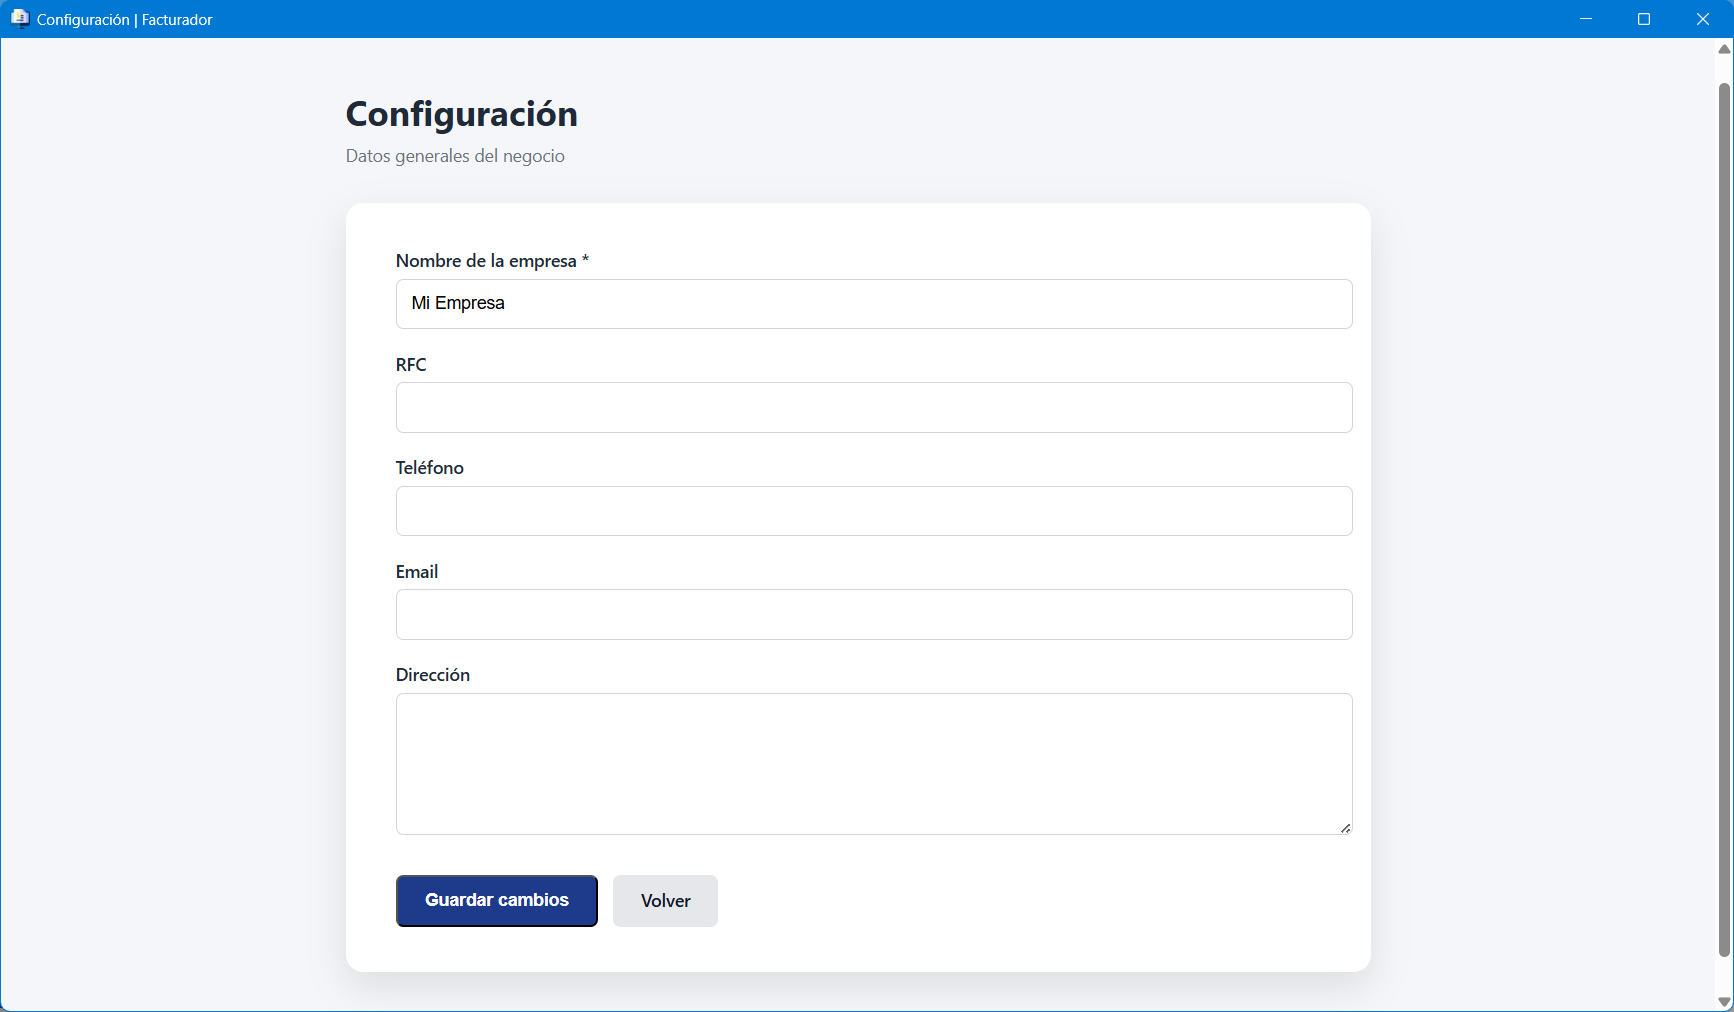Click the RFC field label
This screenshot has height=1012, width=1734.
[x=411, y=365]
